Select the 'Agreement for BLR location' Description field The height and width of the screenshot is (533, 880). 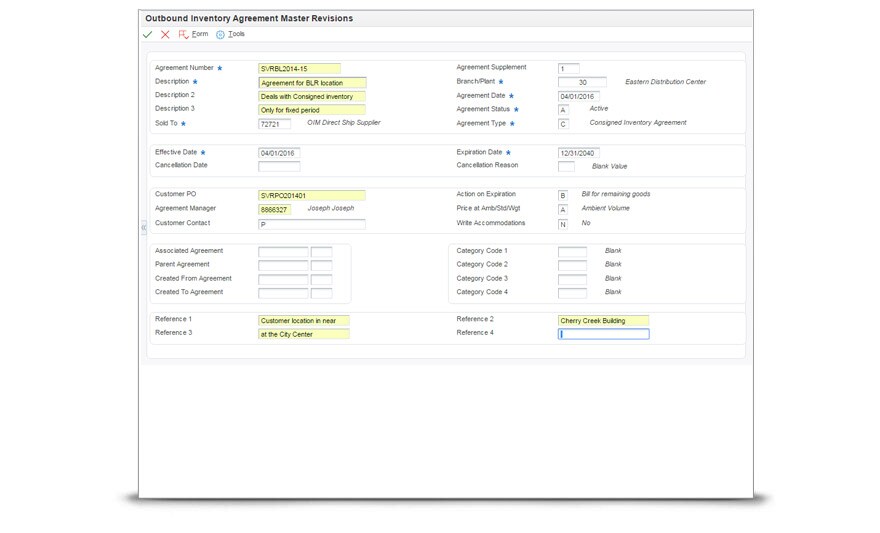click(312, 82)
